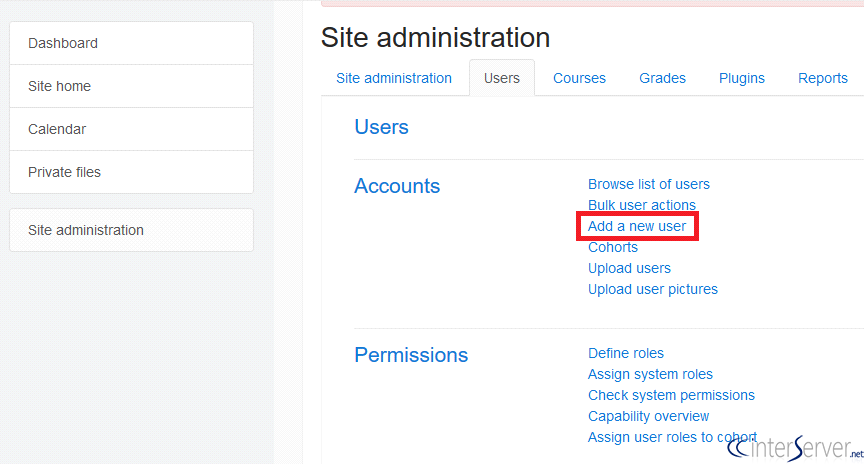Open Assign user roles to cohort
The image size is (864, 464).
click(x=672, y=437)
